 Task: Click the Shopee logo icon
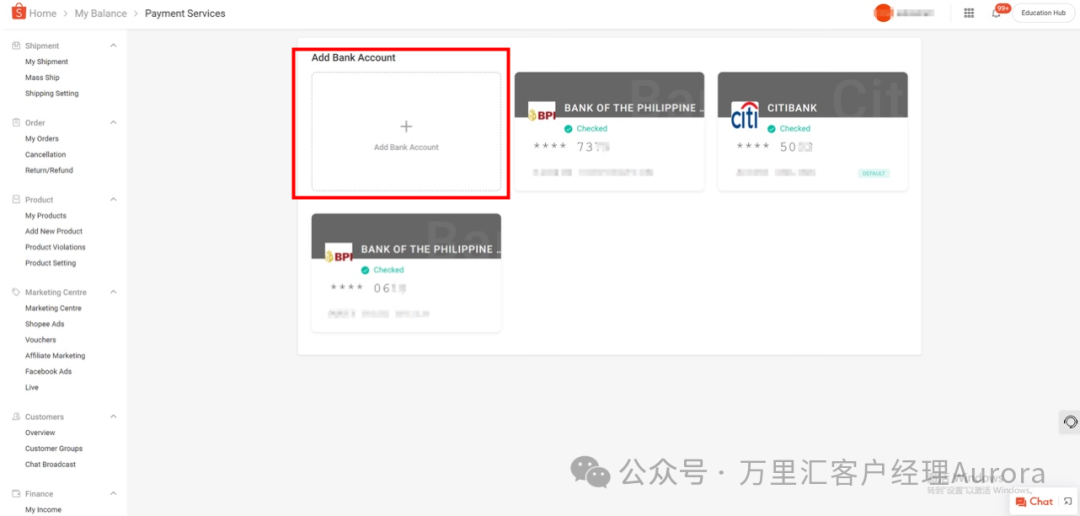coord(19,12)
